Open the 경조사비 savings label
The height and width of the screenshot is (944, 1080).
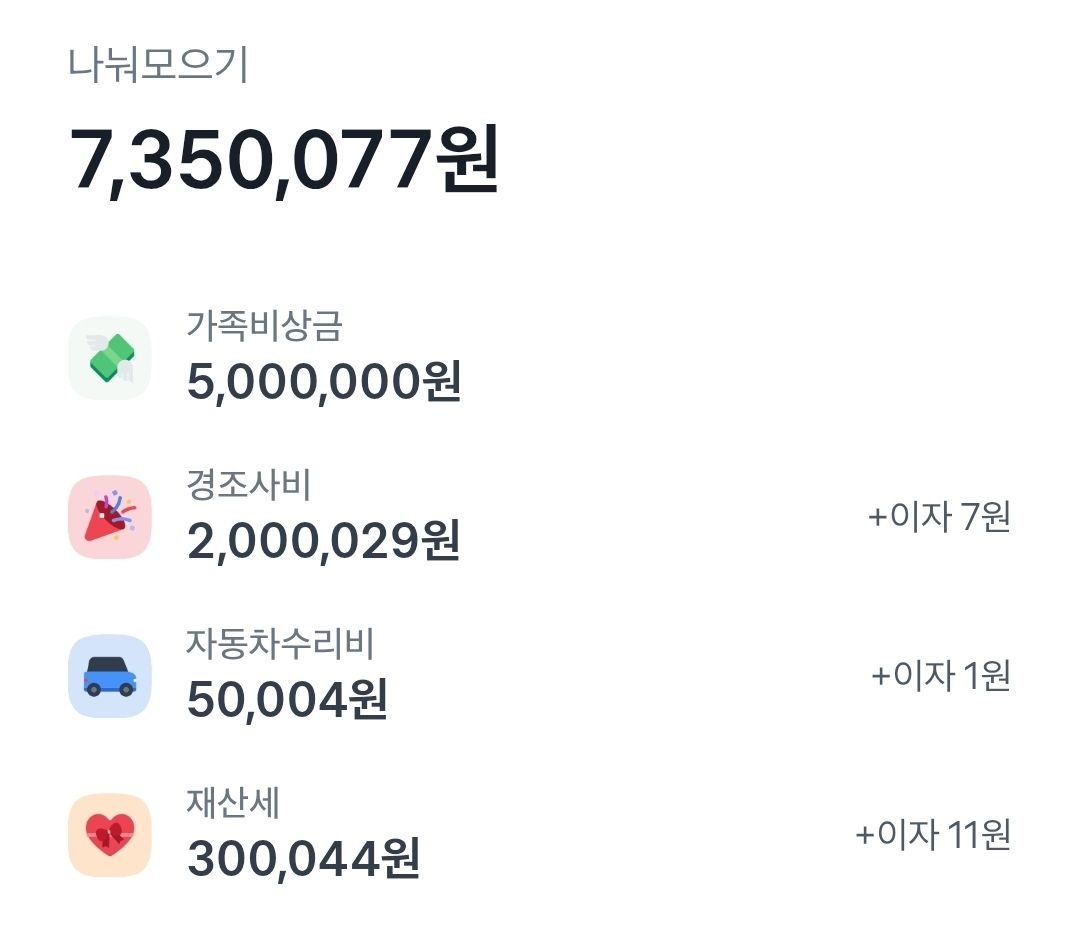[x=249, y=485]
